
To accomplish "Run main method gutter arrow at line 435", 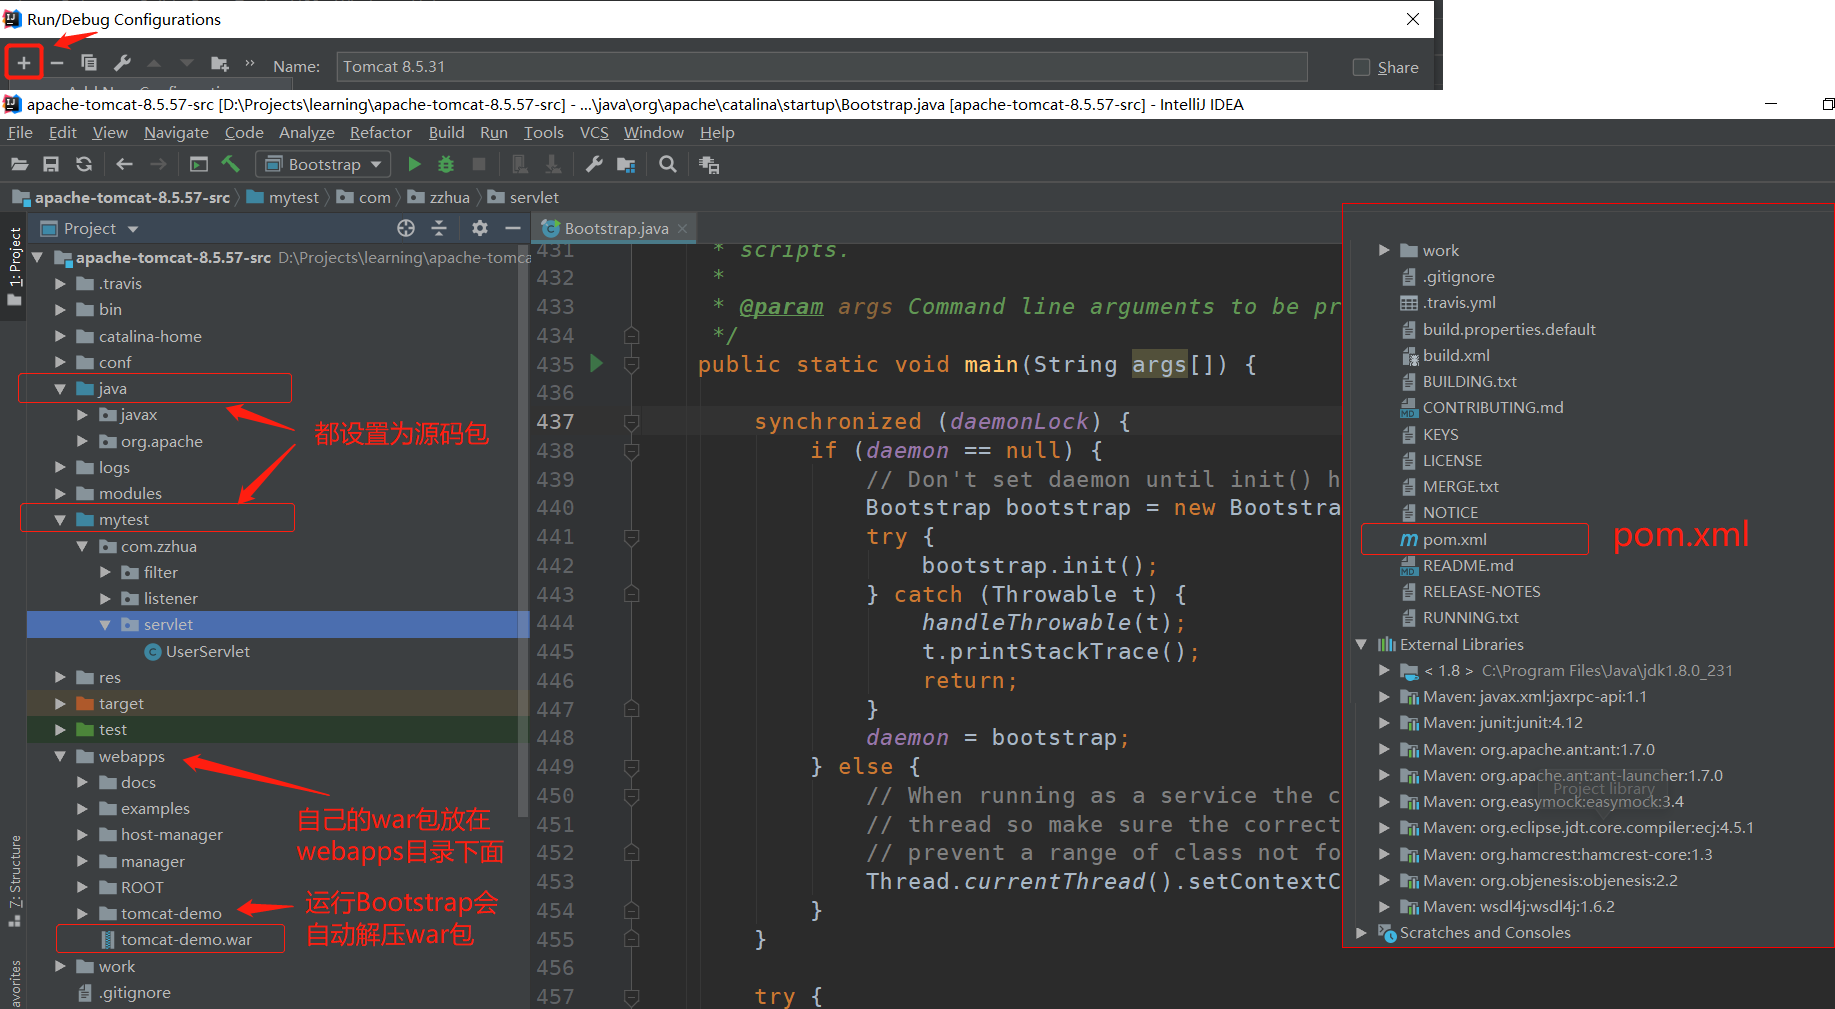I will click(x=597, y=363).
